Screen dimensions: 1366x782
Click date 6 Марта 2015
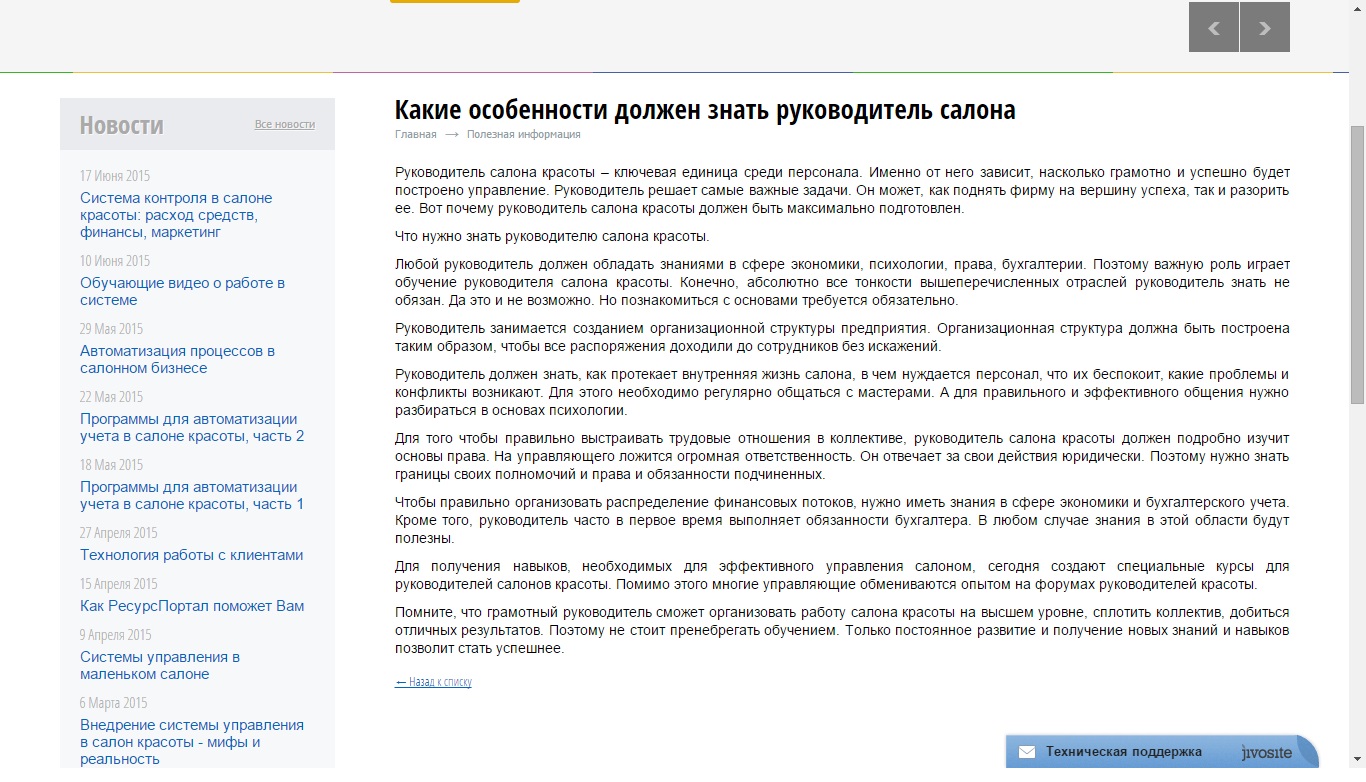[x=114, y=703]
